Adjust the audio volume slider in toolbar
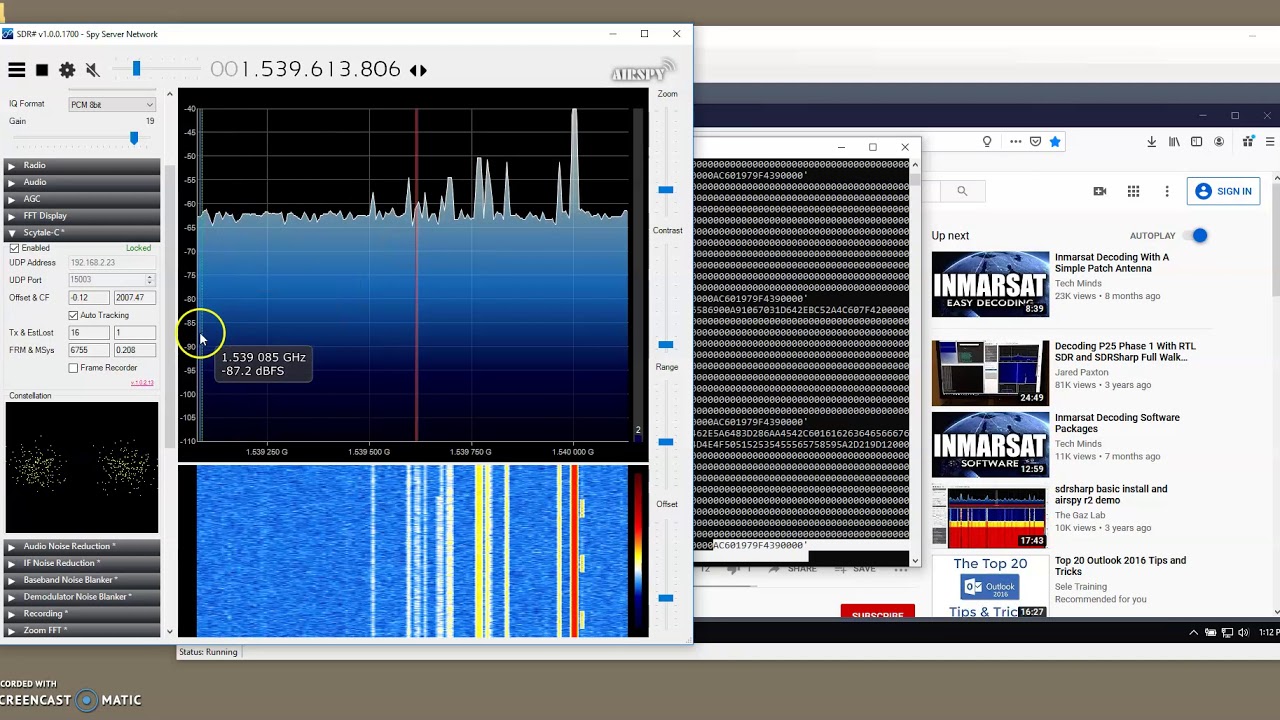Image resolution: width=1280 pixels, height=720 pixels. [136, 69]
